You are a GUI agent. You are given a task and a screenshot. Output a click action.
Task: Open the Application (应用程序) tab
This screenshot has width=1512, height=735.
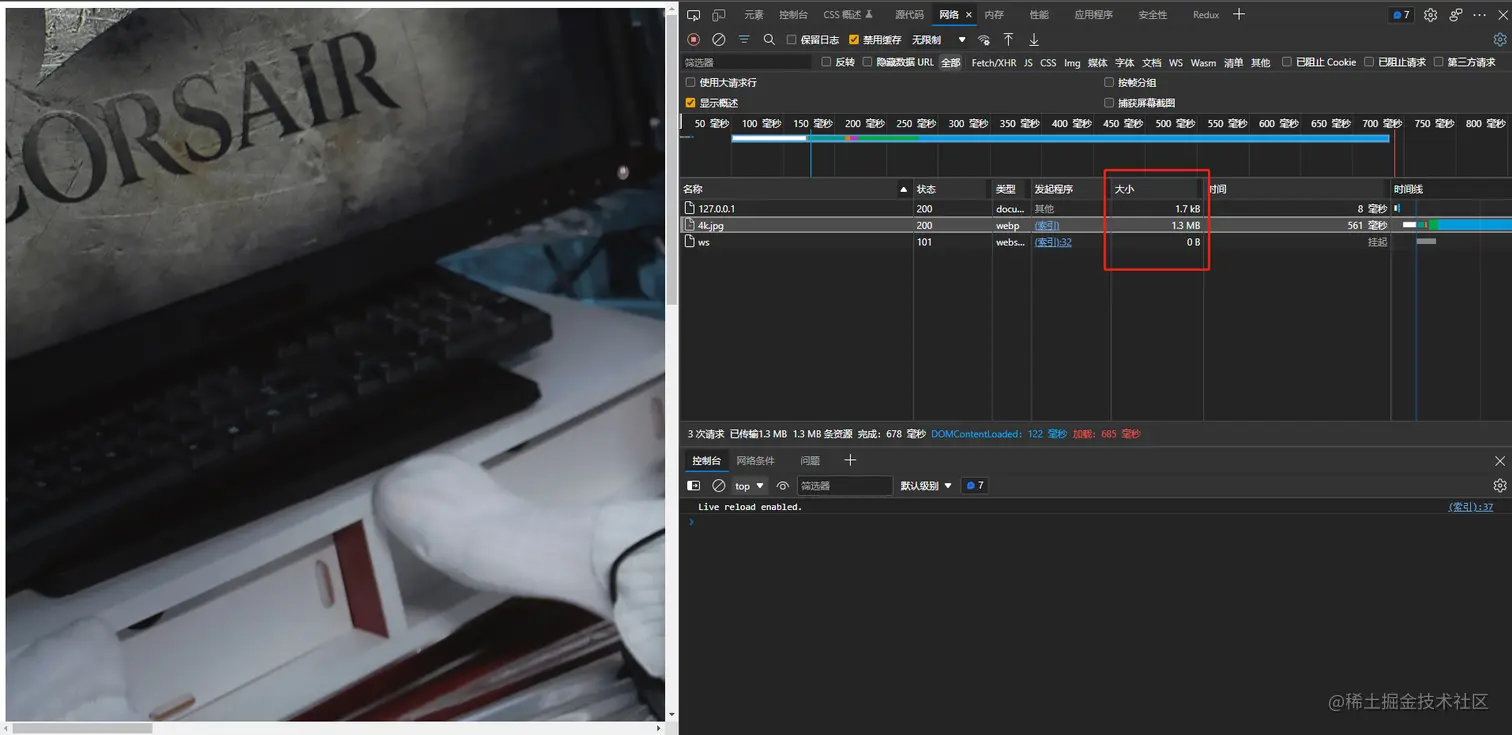pyautogui.click(x=1093, y=15)
